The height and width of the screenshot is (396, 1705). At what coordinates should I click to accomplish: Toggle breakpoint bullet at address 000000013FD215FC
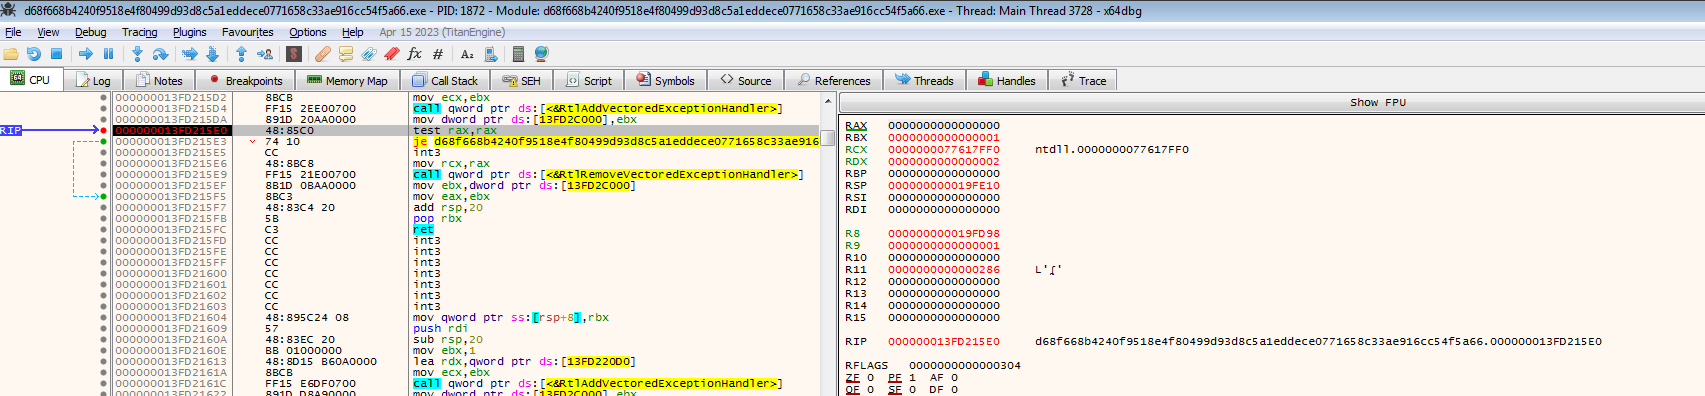point(103,229)
